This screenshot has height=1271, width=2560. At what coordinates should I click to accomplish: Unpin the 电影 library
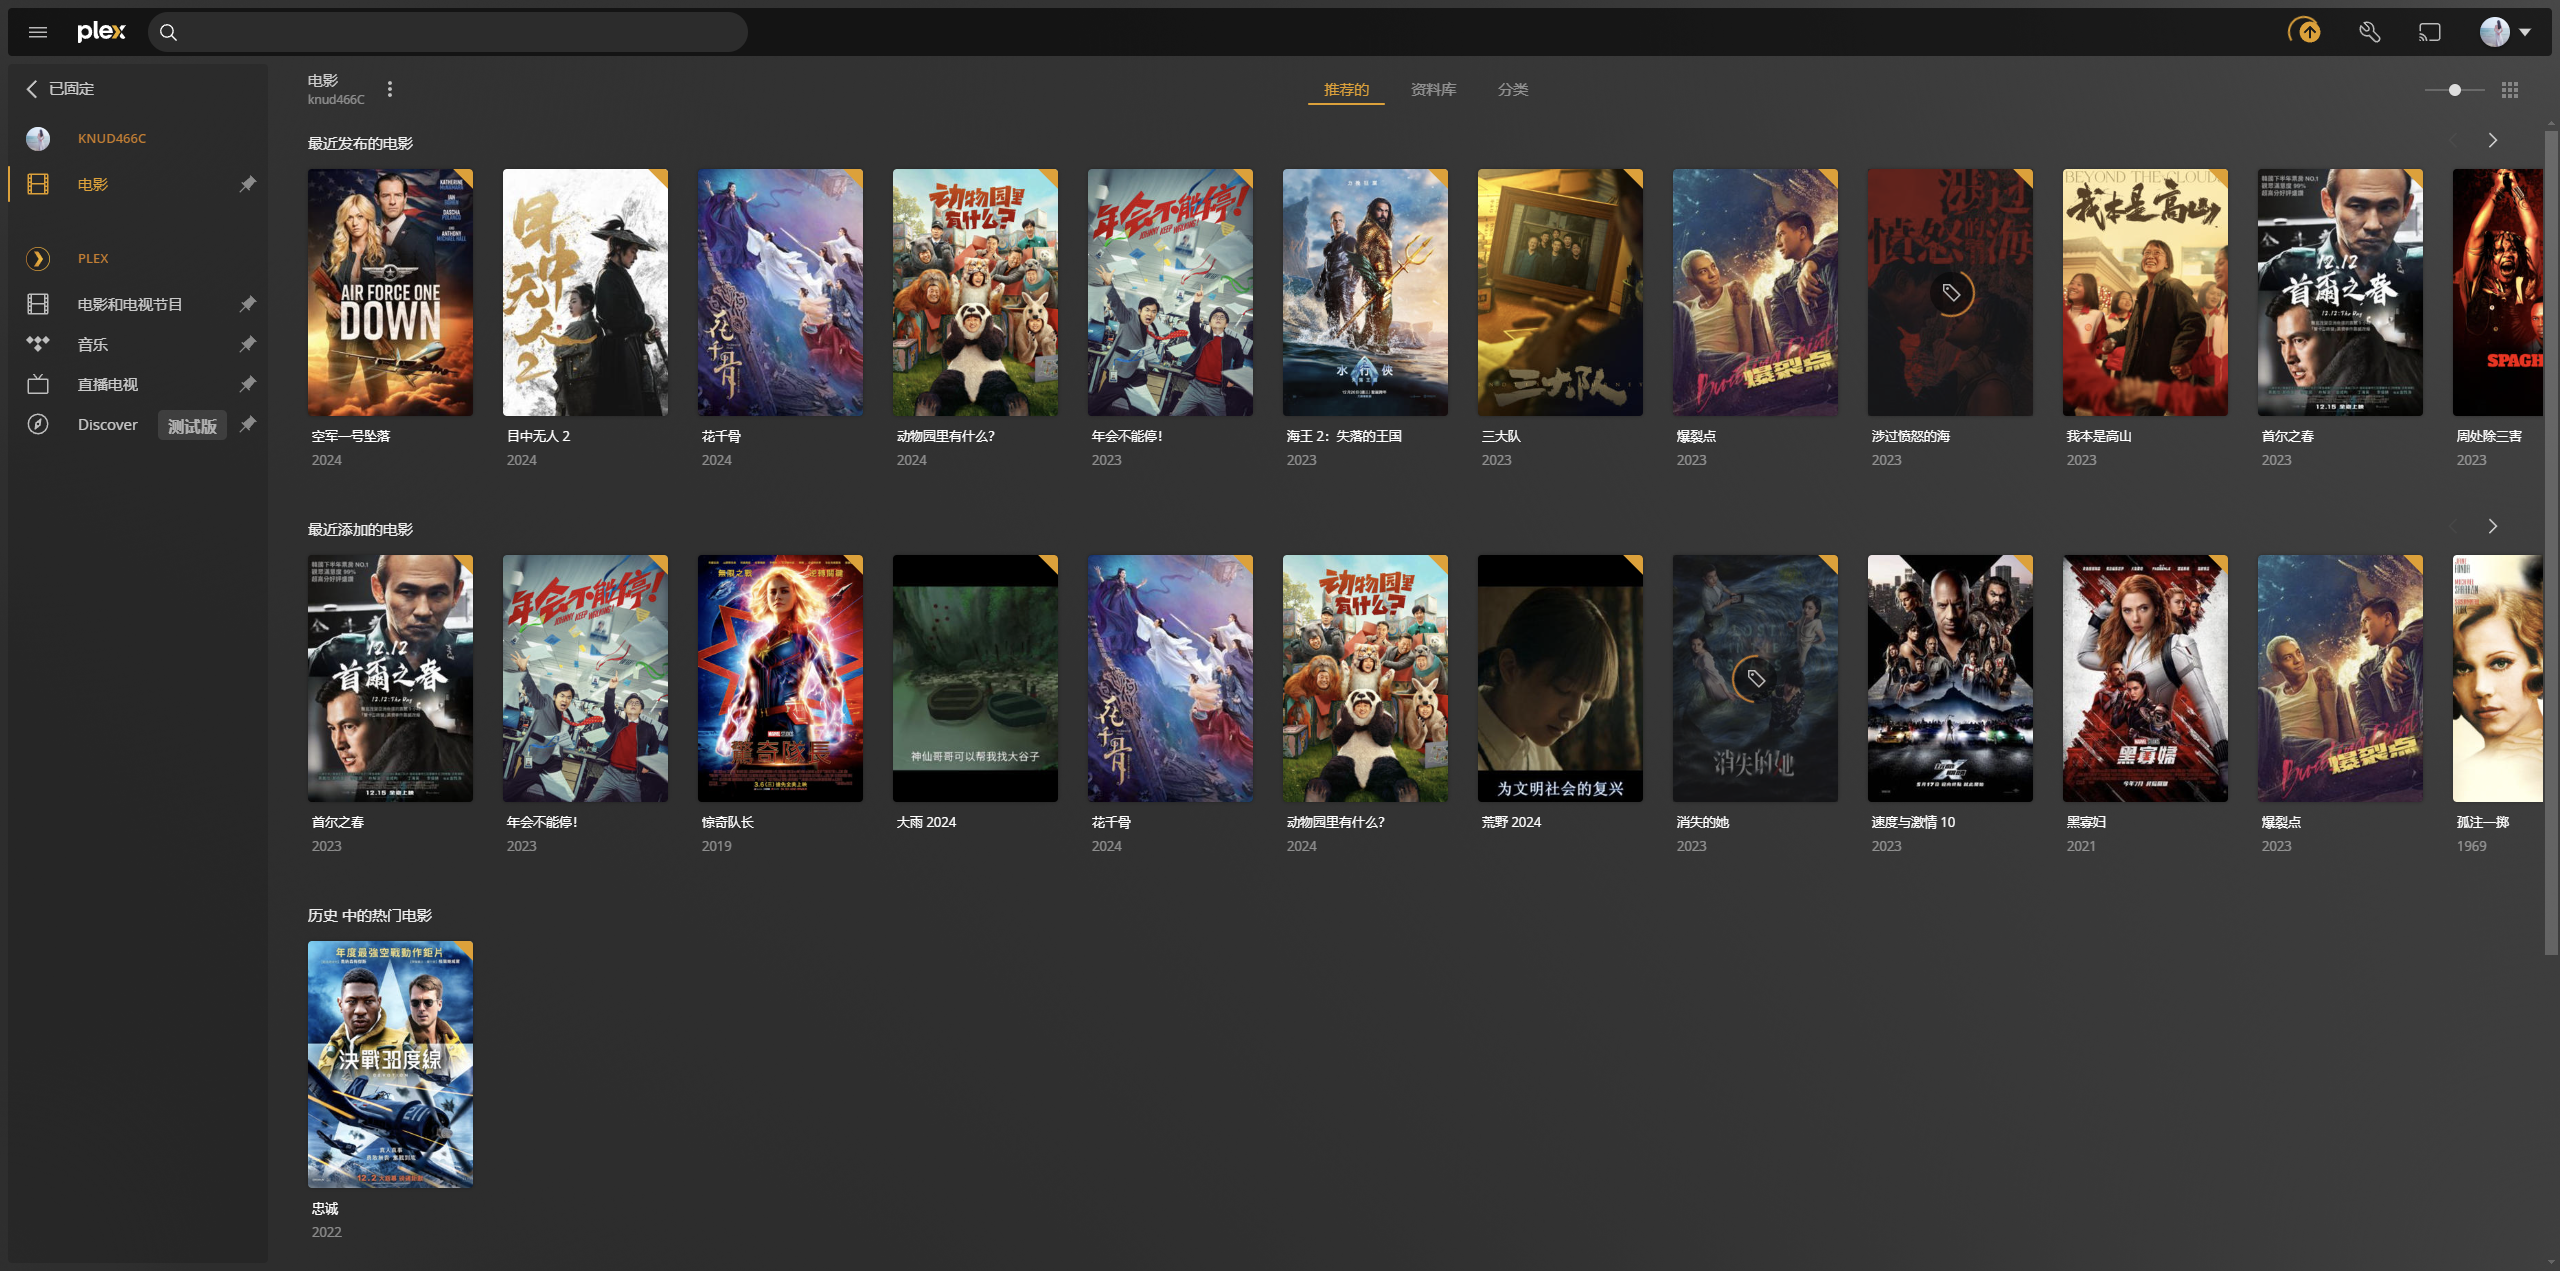click(248, 184)
